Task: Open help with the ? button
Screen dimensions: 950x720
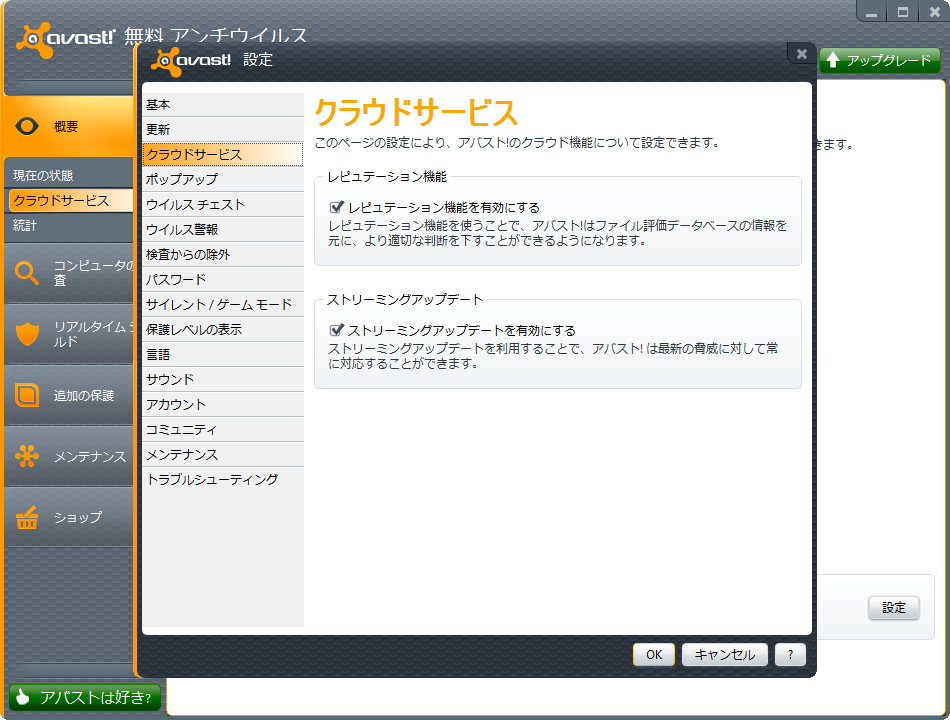Action: 790,655
